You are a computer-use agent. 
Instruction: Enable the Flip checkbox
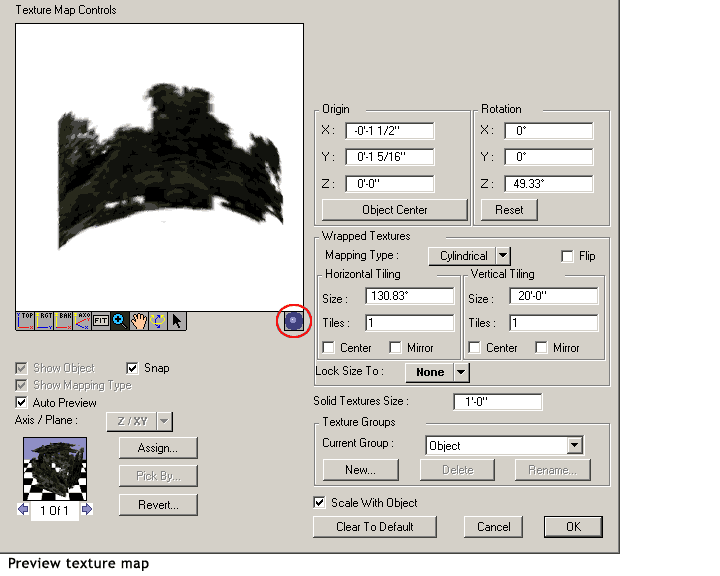click(x=567, y=256)
